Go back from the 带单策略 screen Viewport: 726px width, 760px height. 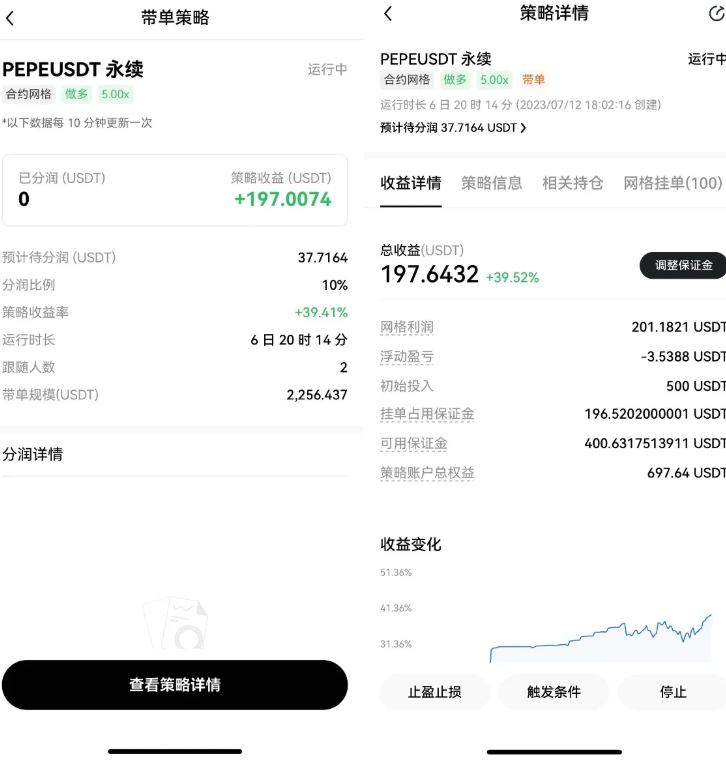point(10,18)
